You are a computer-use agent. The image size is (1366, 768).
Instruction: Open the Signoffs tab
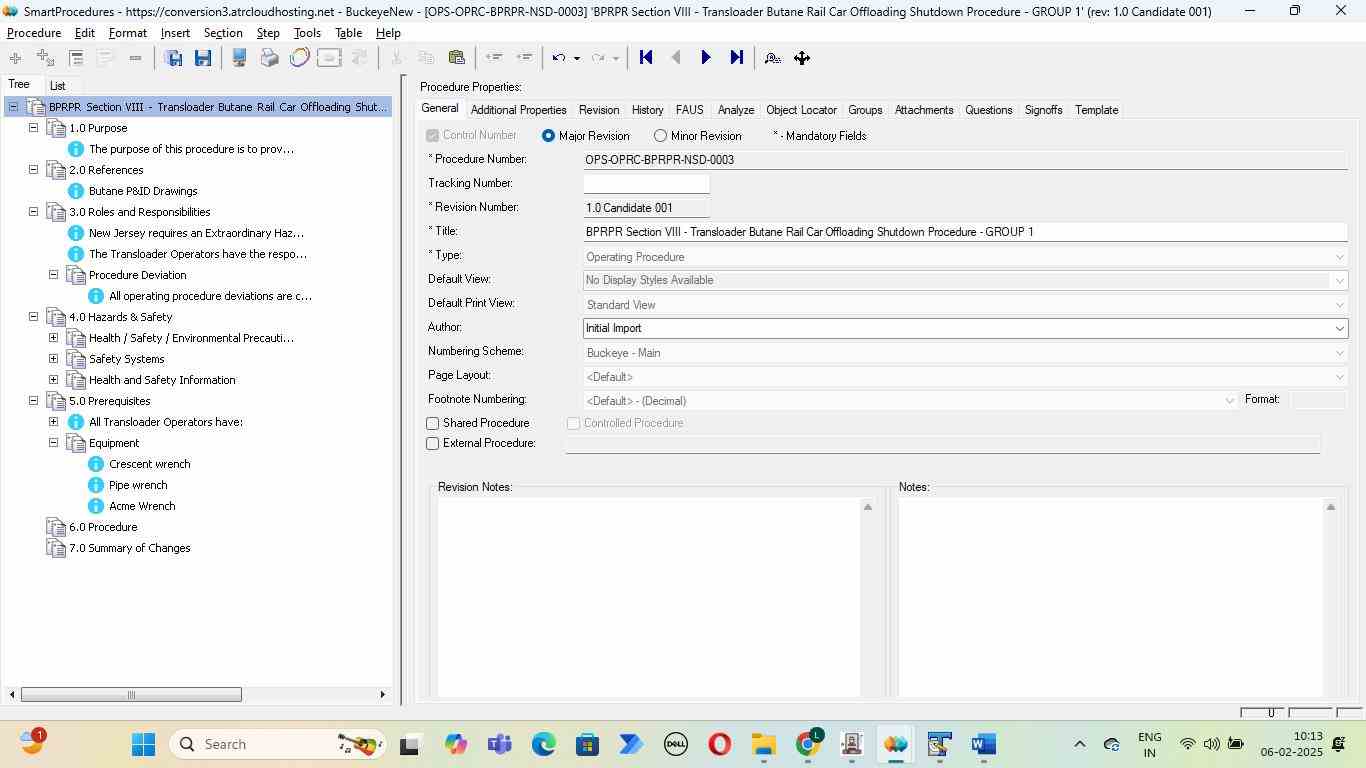pyautogui.click(x=1043, y=110)
